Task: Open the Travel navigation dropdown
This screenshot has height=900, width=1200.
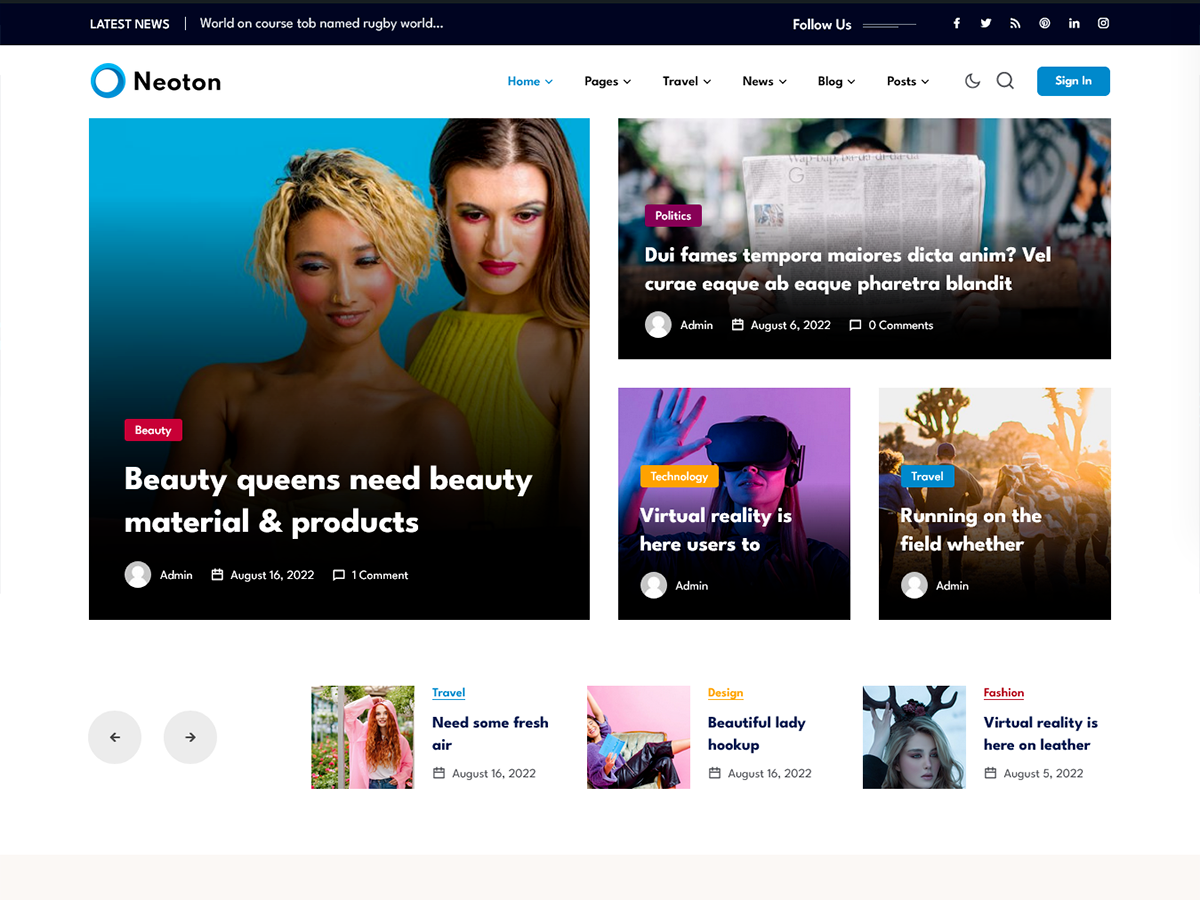Action: (686, 81)
